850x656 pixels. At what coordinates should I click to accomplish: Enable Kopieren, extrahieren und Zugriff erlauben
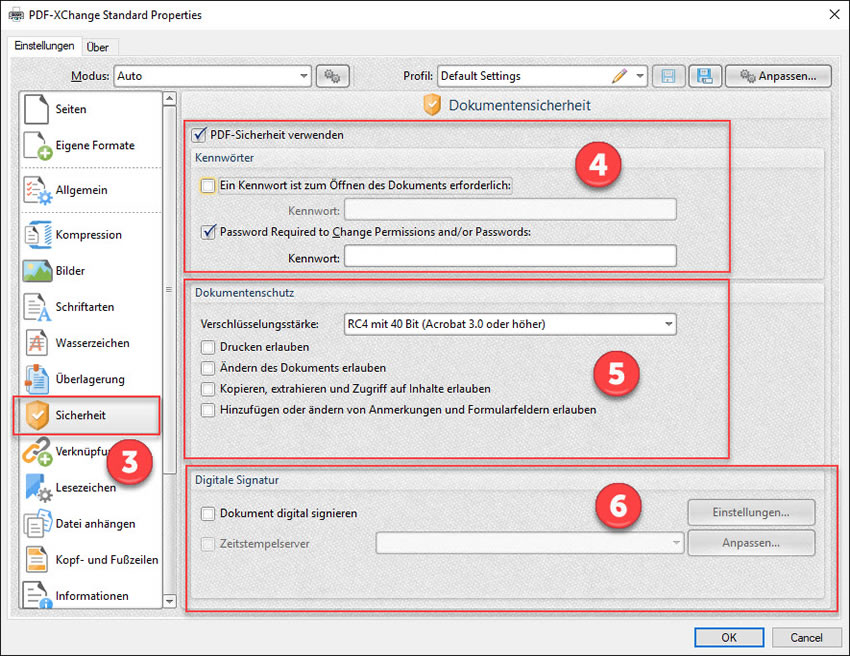pyautogui.click(x=208, y=389)
